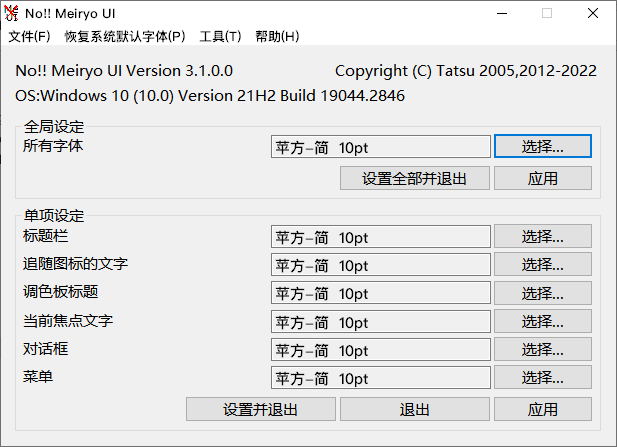Select font for 调色板标题 row
Image resolution: width=617 pixels, height=447 pixels.
(543, 293)
